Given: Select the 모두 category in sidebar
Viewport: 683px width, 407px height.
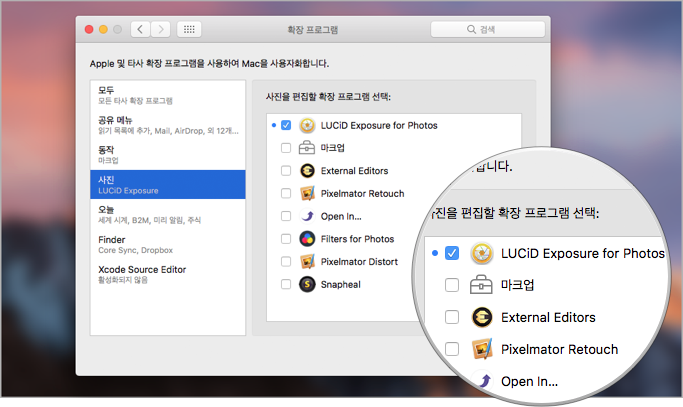Looking at the screenshot, I should (x=168, y=95).
